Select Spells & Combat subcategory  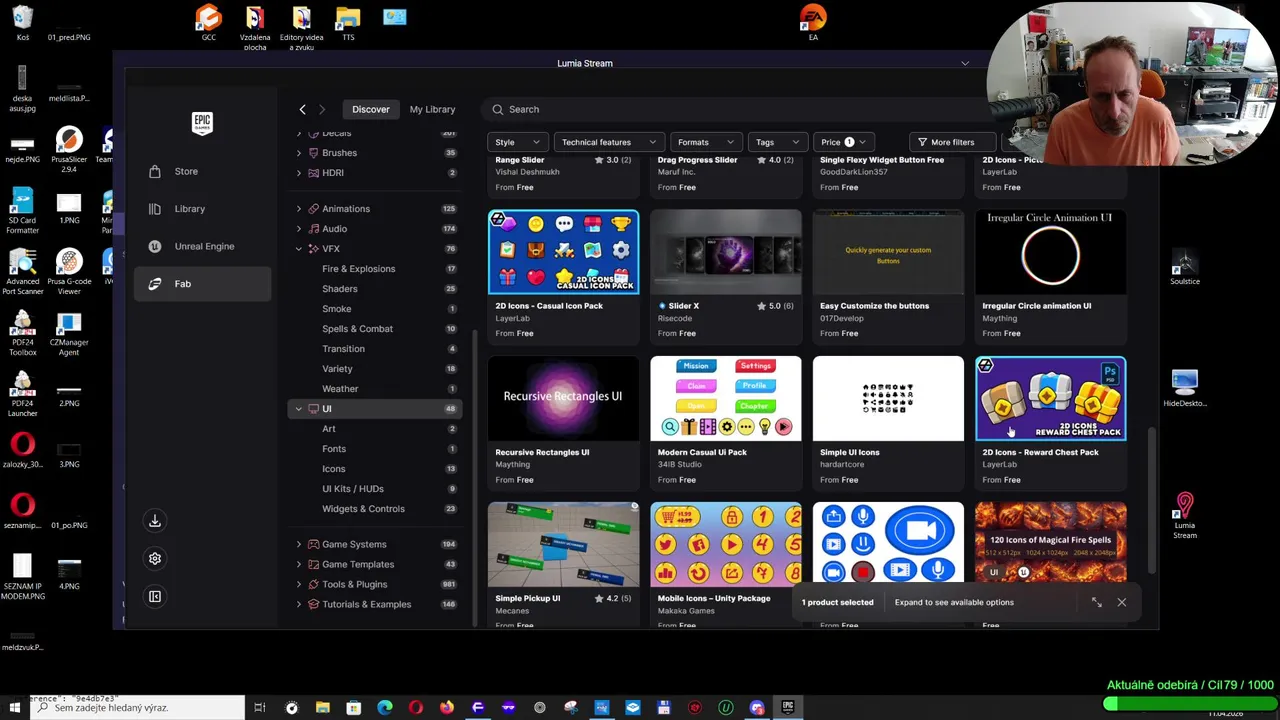(x=357, y=329)
